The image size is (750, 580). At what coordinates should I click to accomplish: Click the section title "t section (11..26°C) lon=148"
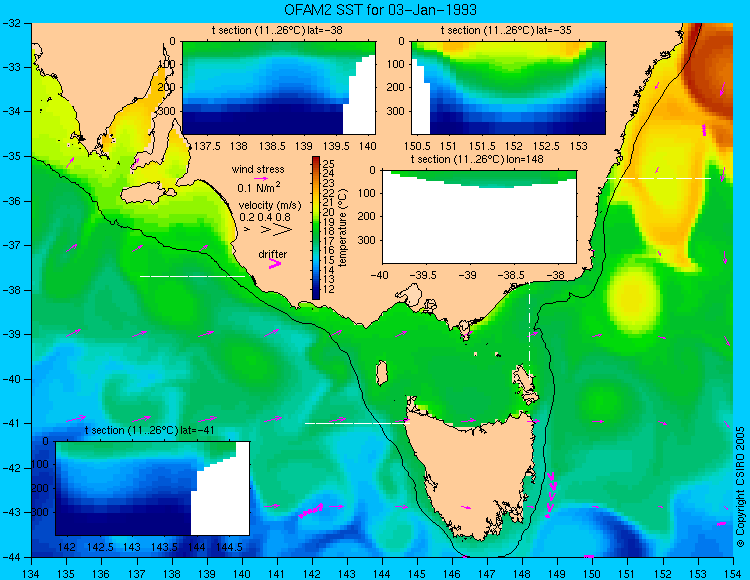click(477, 159)
